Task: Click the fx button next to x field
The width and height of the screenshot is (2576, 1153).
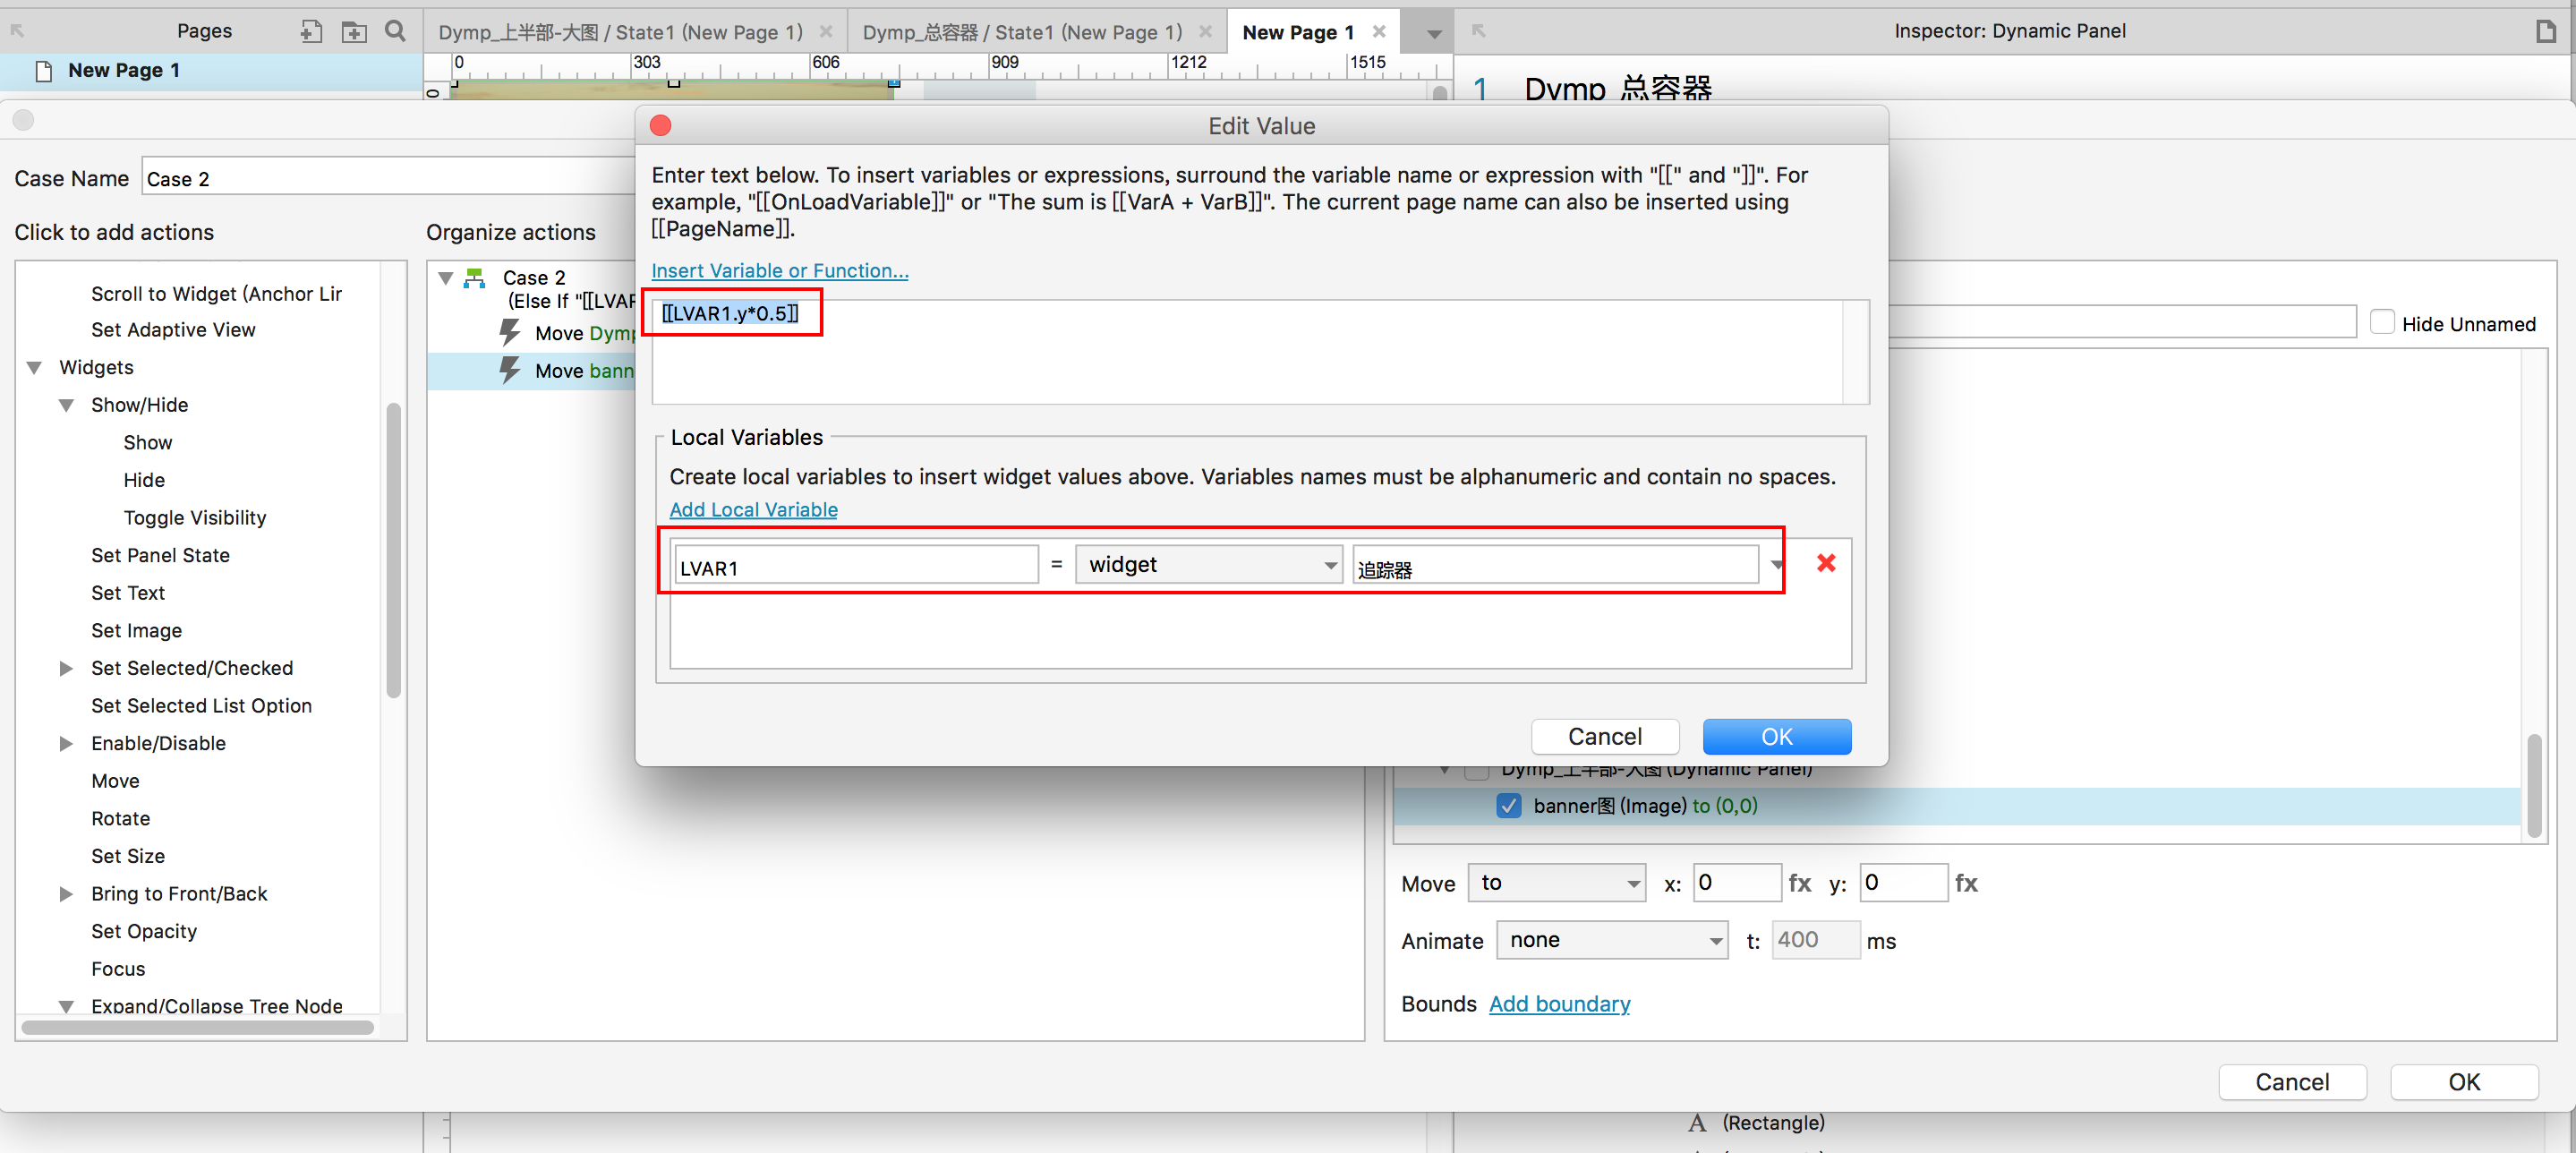Action: click(x=1799, y=883)
